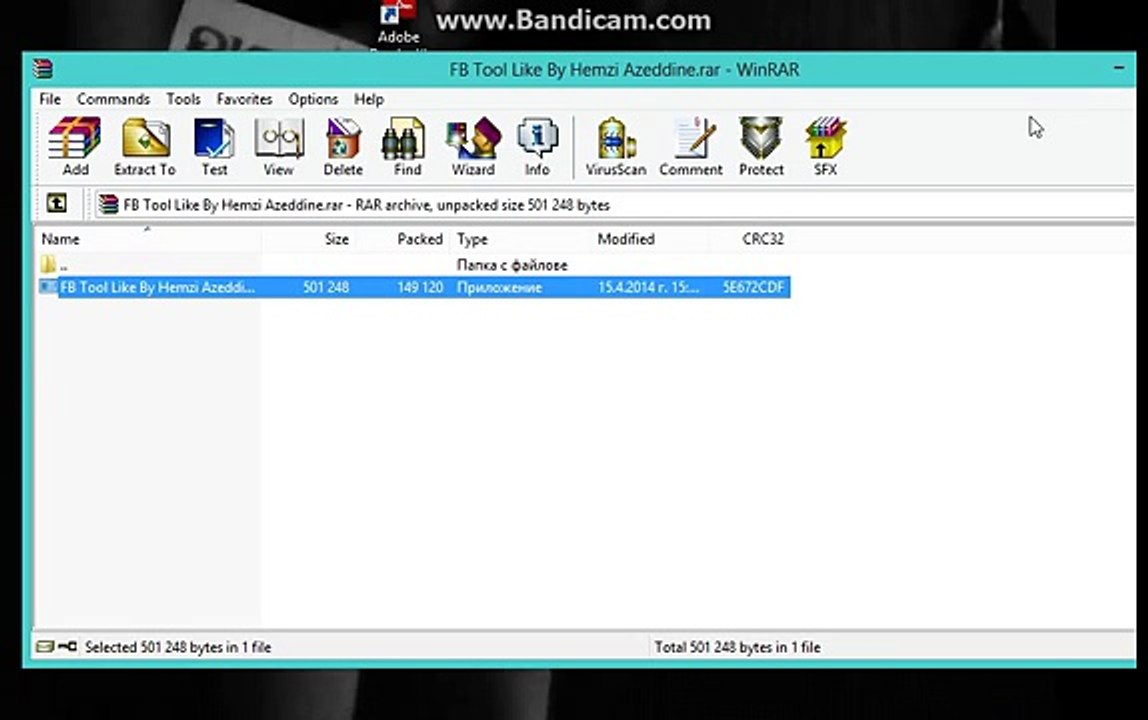Show archive Info
This screenshot has width=1148, height=720.
pyautogui.click(x=537, y=146)
